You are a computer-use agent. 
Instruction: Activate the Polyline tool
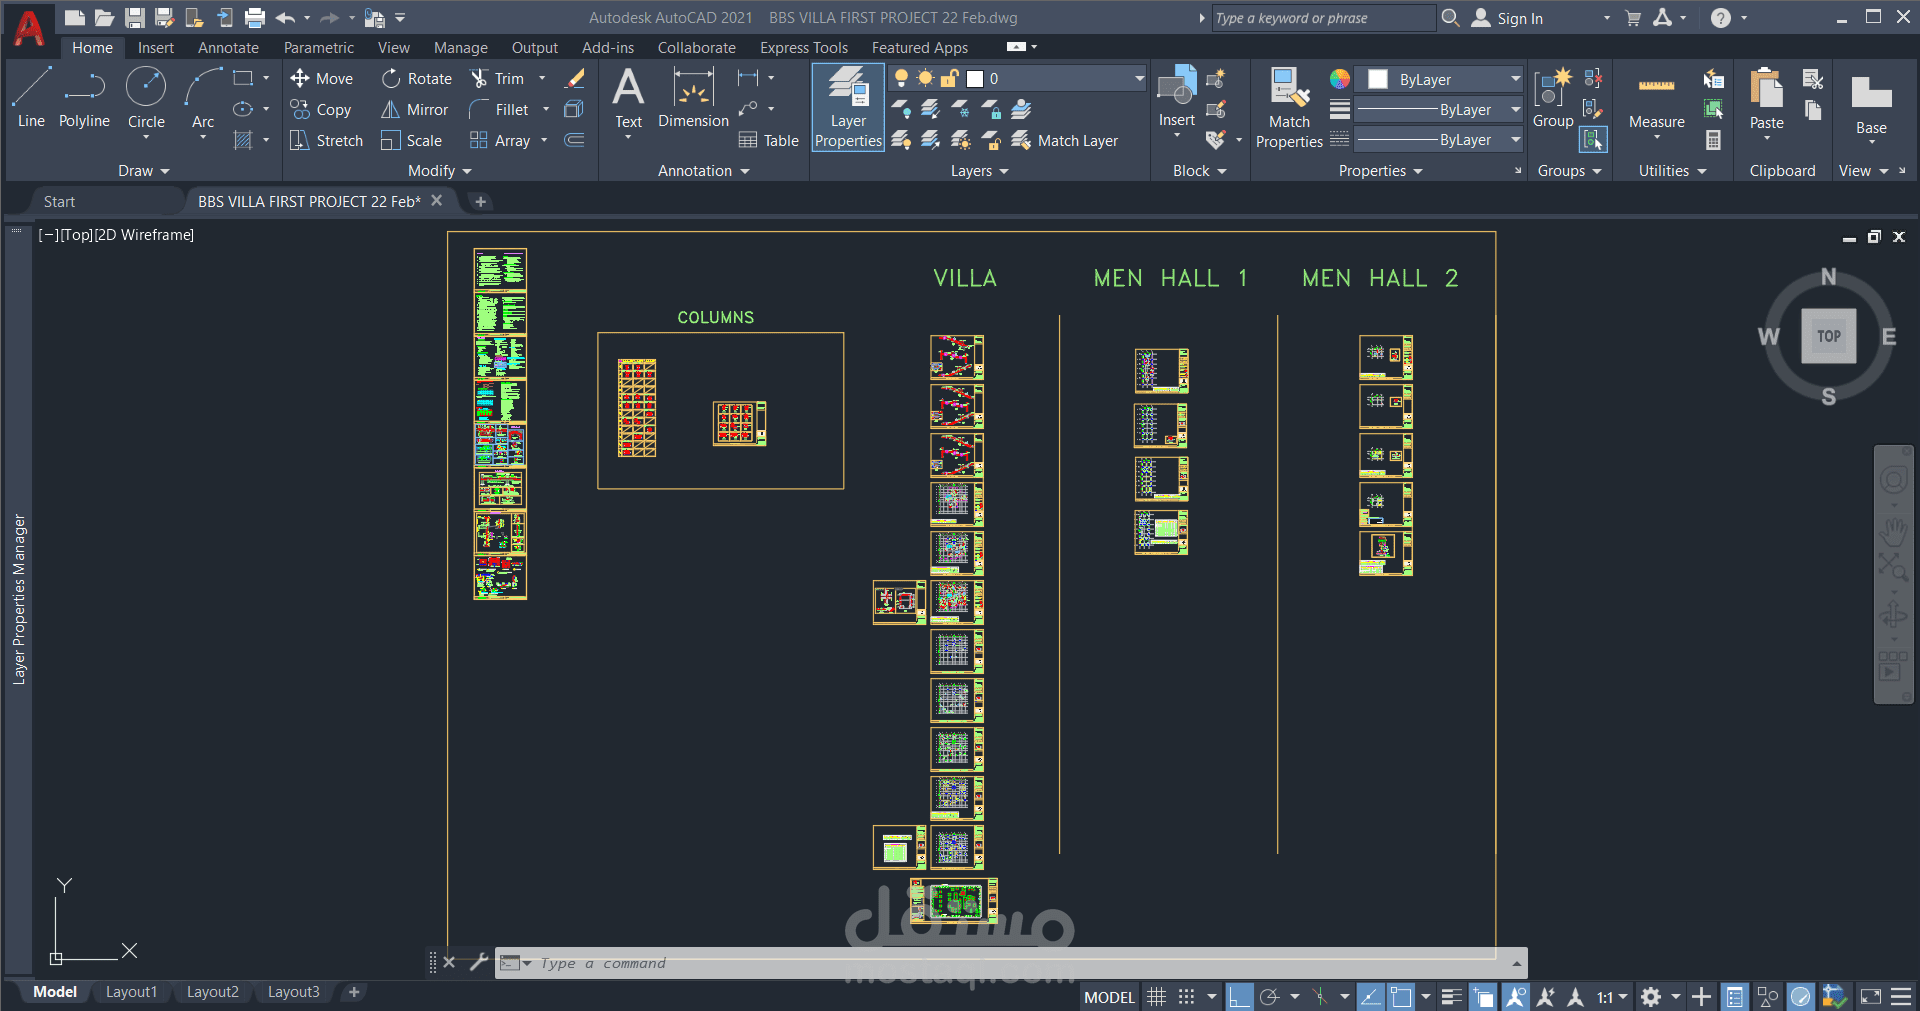click(84, 98)
